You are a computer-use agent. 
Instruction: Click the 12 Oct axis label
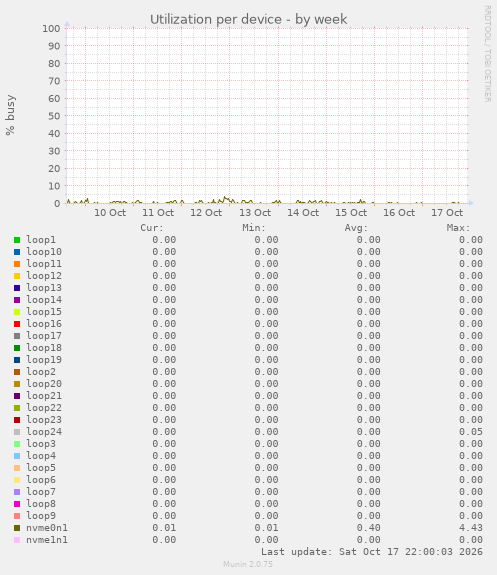206,213
